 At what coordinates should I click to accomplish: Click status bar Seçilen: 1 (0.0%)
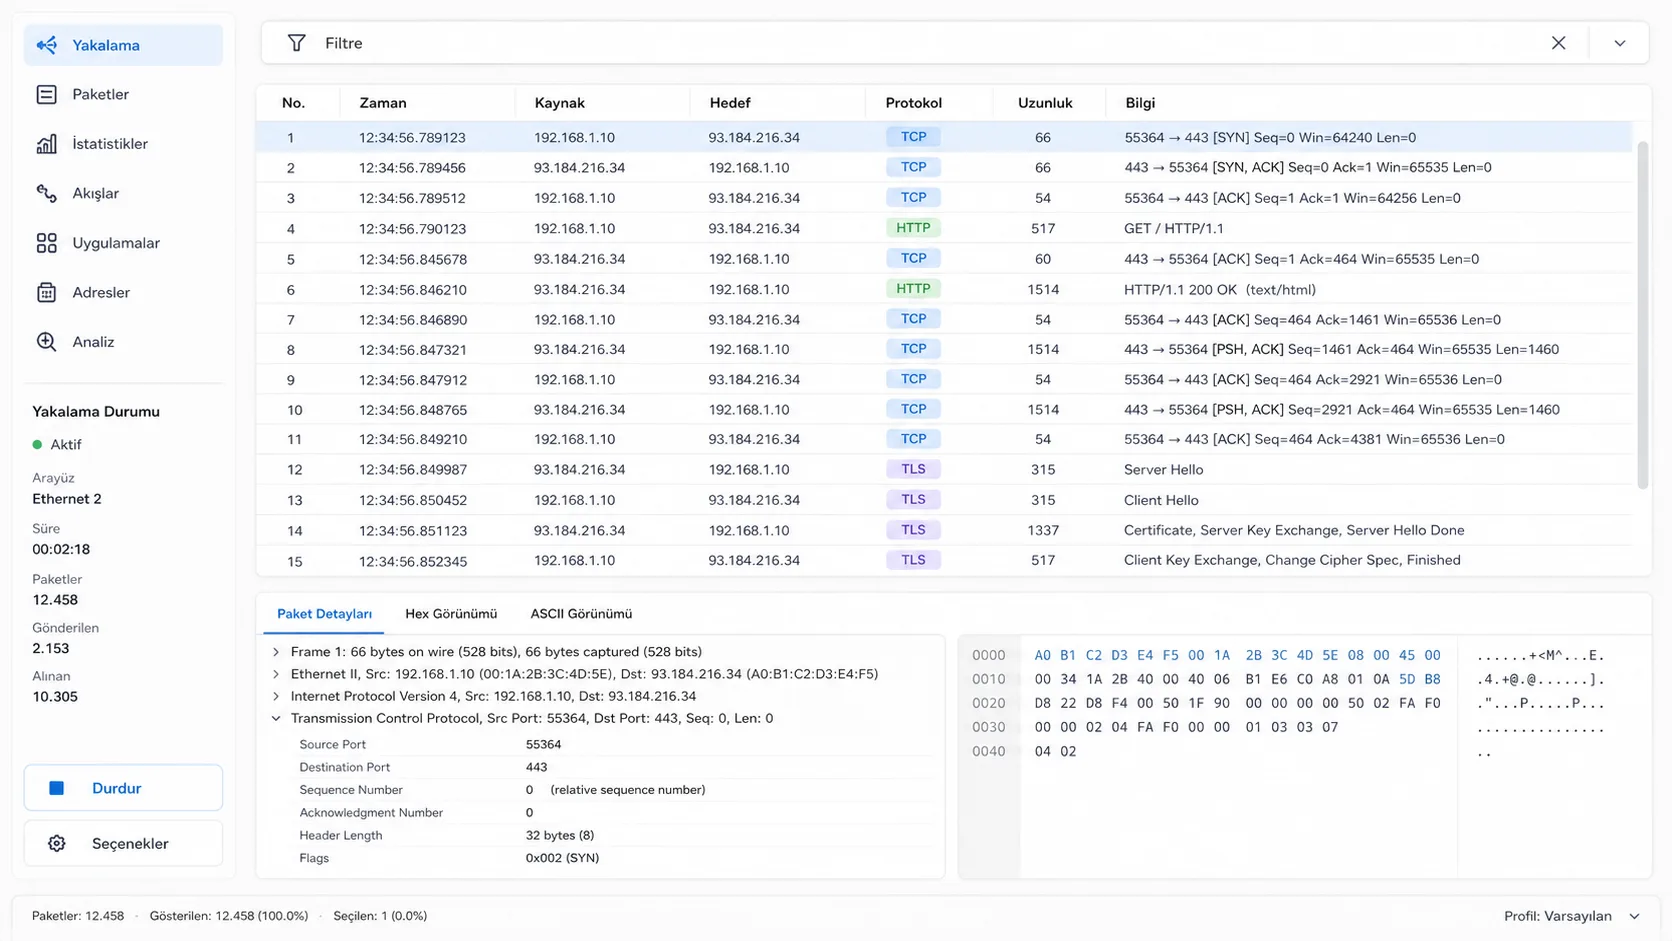tap(380, 916)
